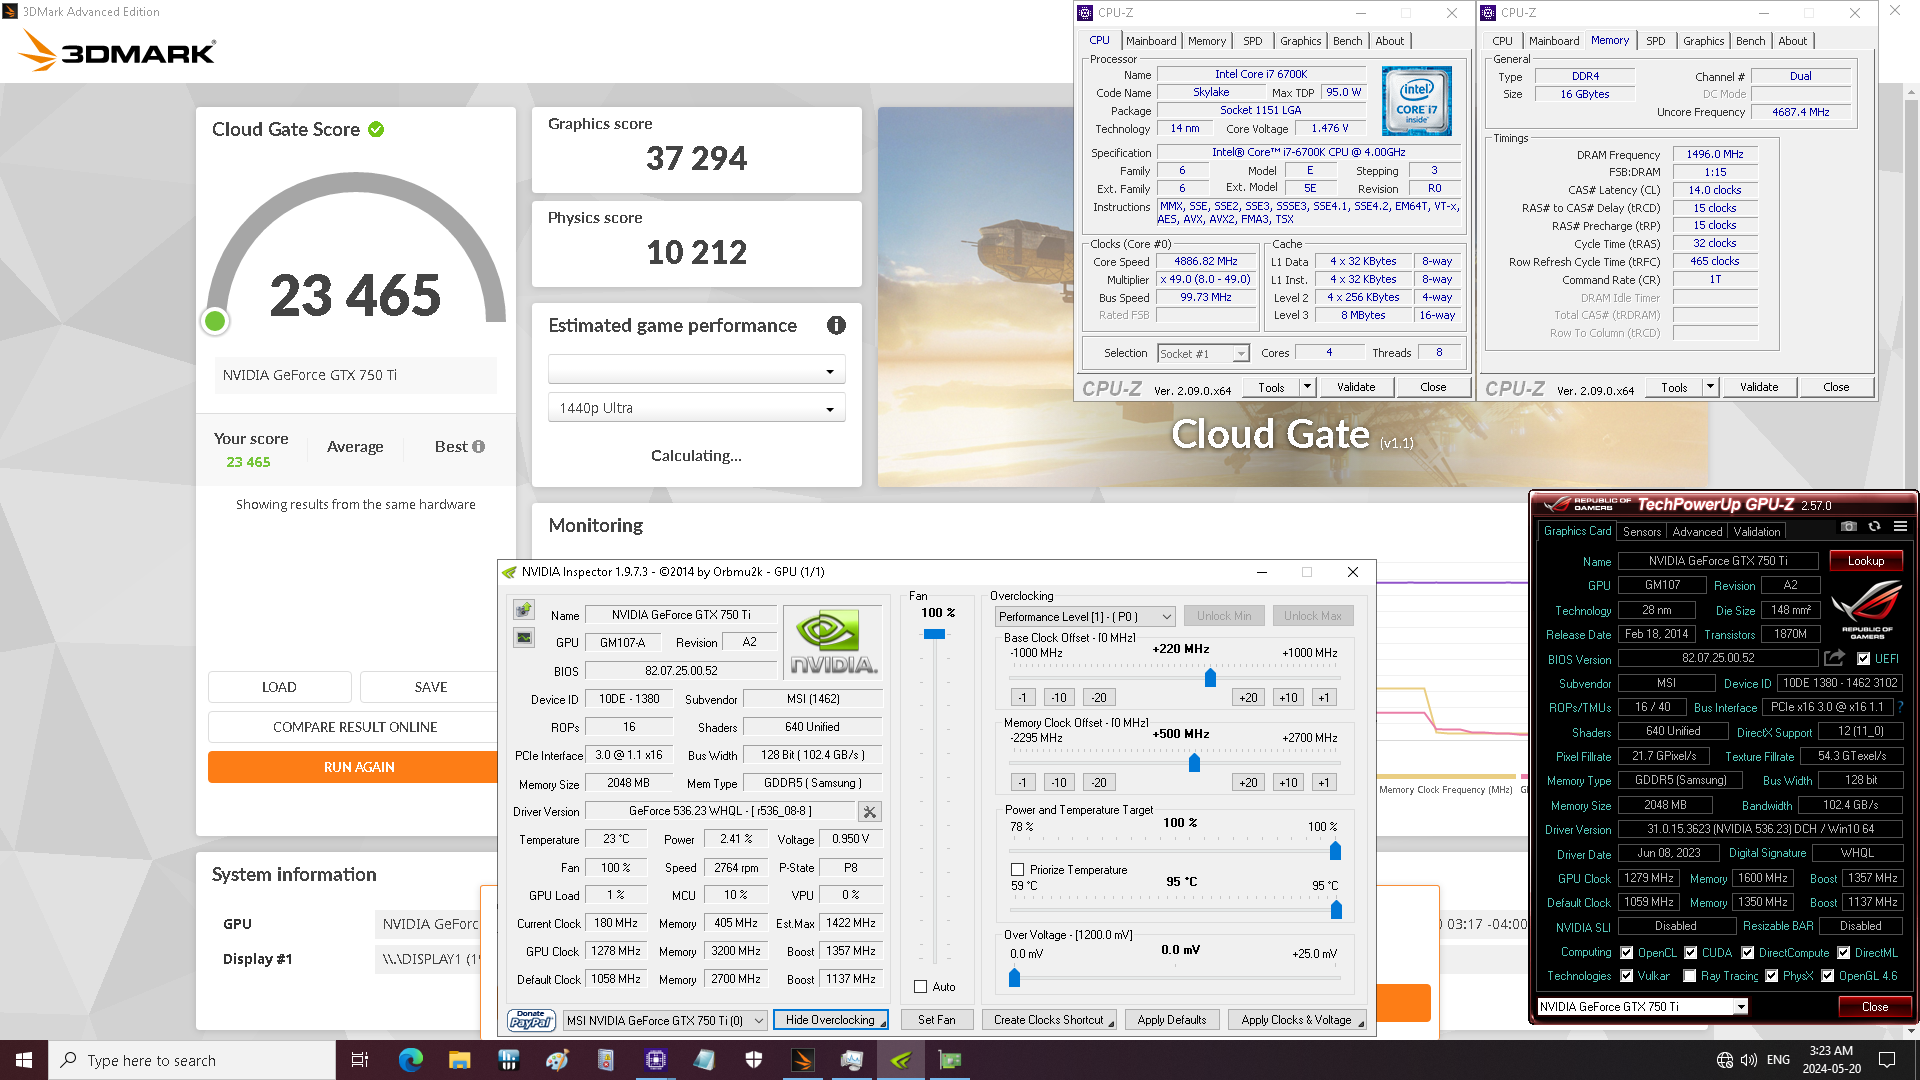Open the Performance Level [1] - (P0) dropdown
This screenshot has height=1080, width=1920.
[1085, 617]
